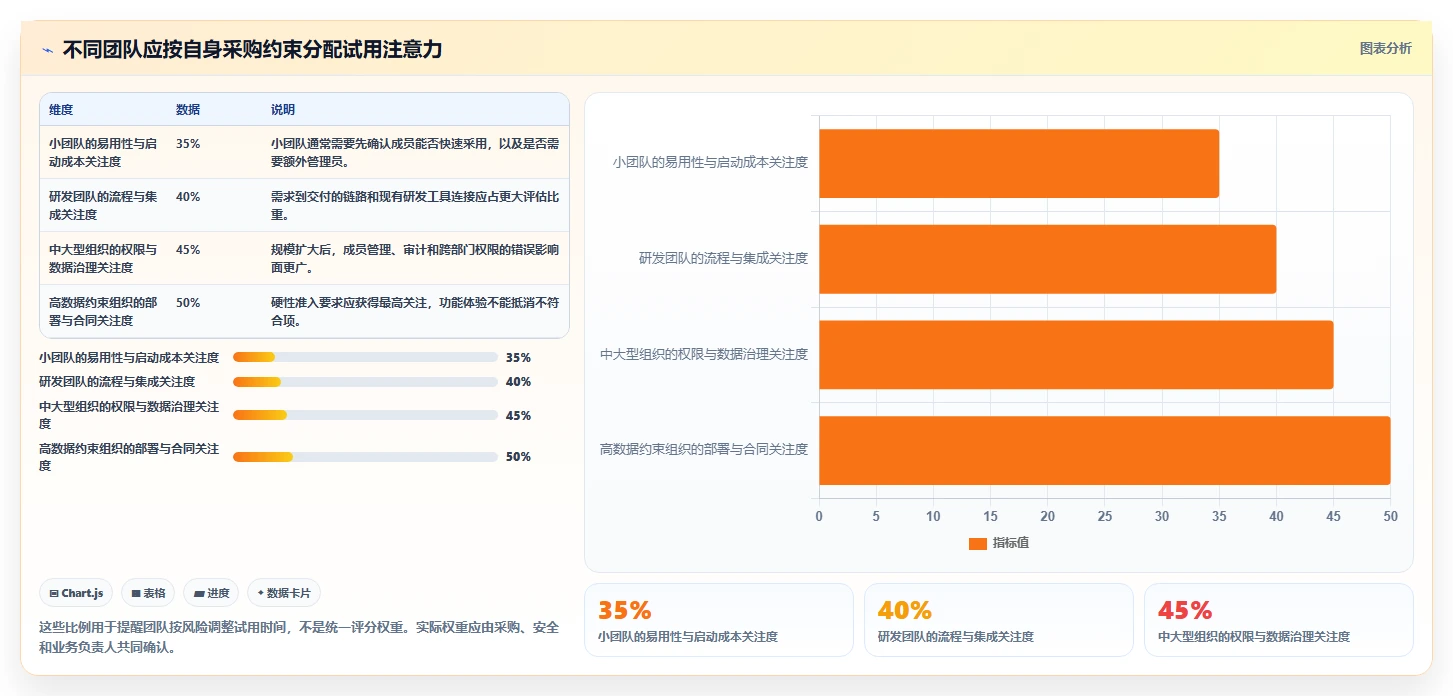Viewport: 1453px width, 696px height.
Task: Click the 35% value next to the first progress bar
Action: tap(518, 357)
